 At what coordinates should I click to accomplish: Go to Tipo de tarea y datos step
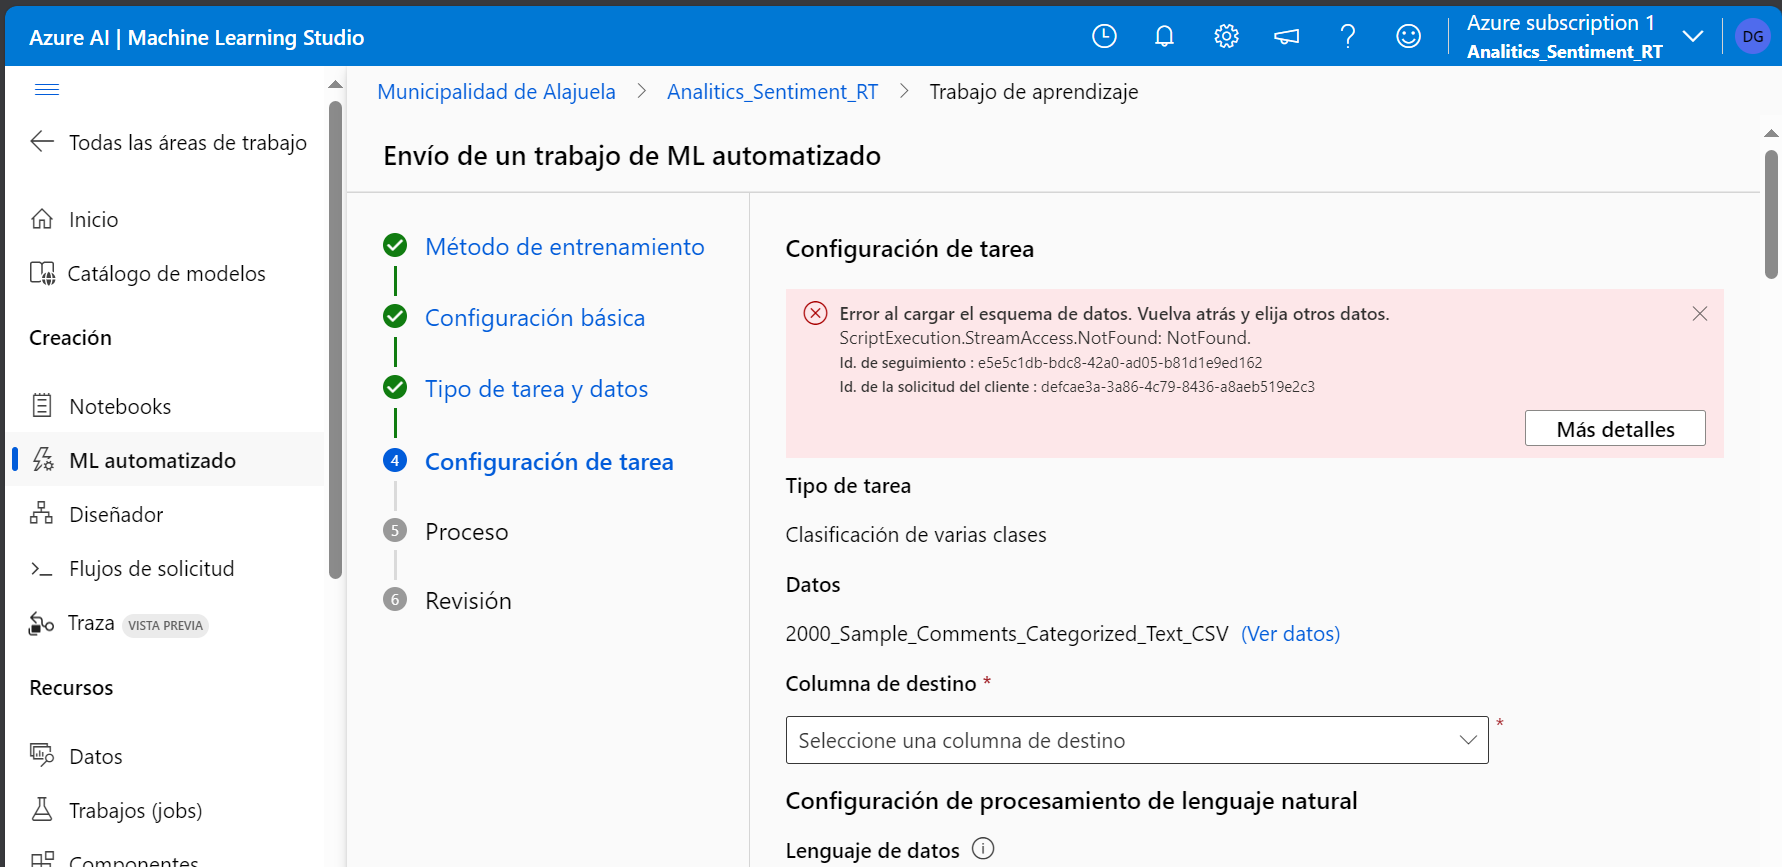click(536, 389)
